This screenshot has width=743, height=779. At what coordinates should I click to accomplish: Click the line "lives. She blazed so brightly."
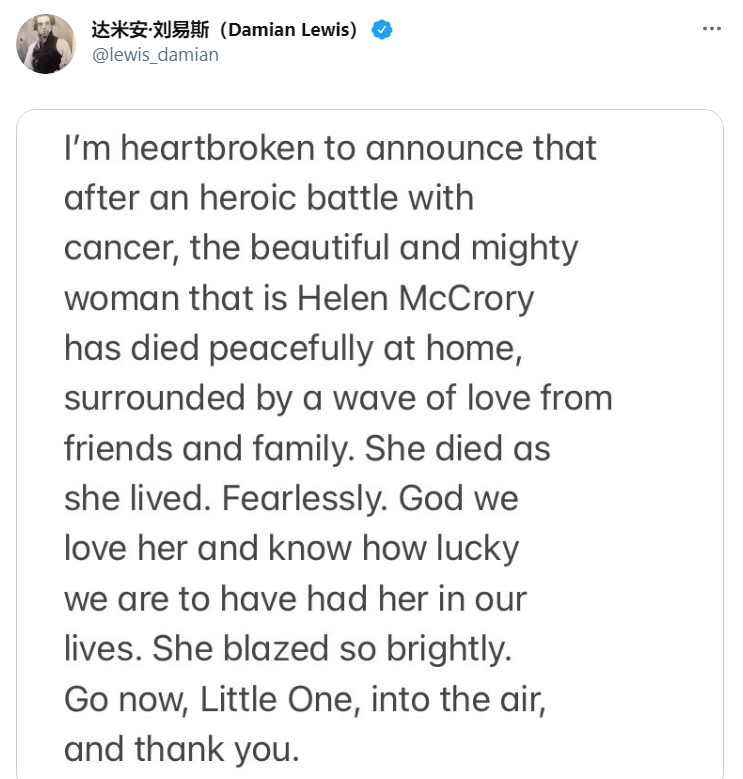click(x=288, y=649)
